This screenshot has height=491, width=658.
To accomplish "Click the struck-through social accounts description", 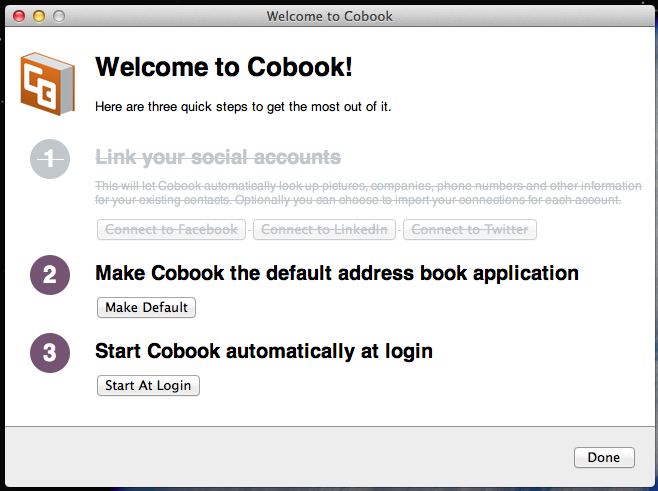I will click(368, 193).
